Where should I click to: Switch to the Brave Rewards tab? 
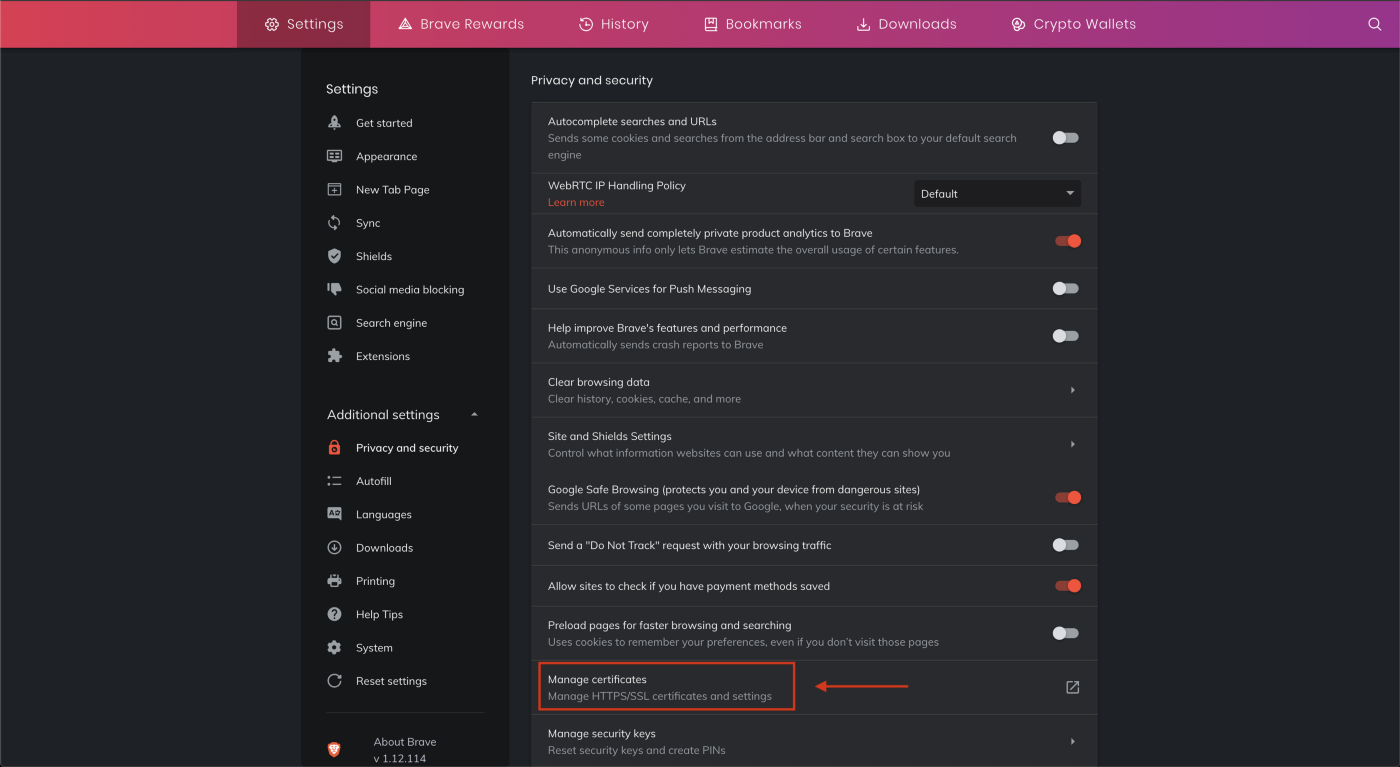click(x=461, y=24)
